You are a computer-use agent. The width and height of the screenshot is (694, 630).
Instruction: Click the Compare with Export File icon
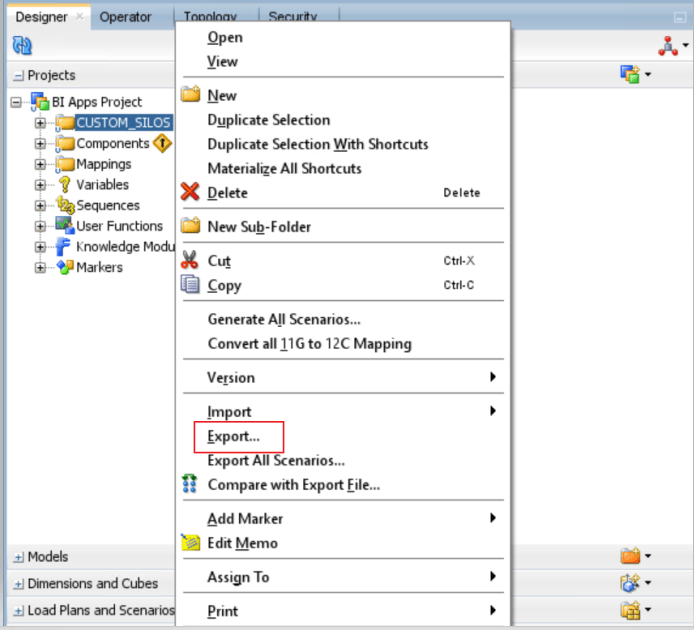[189, 484]
